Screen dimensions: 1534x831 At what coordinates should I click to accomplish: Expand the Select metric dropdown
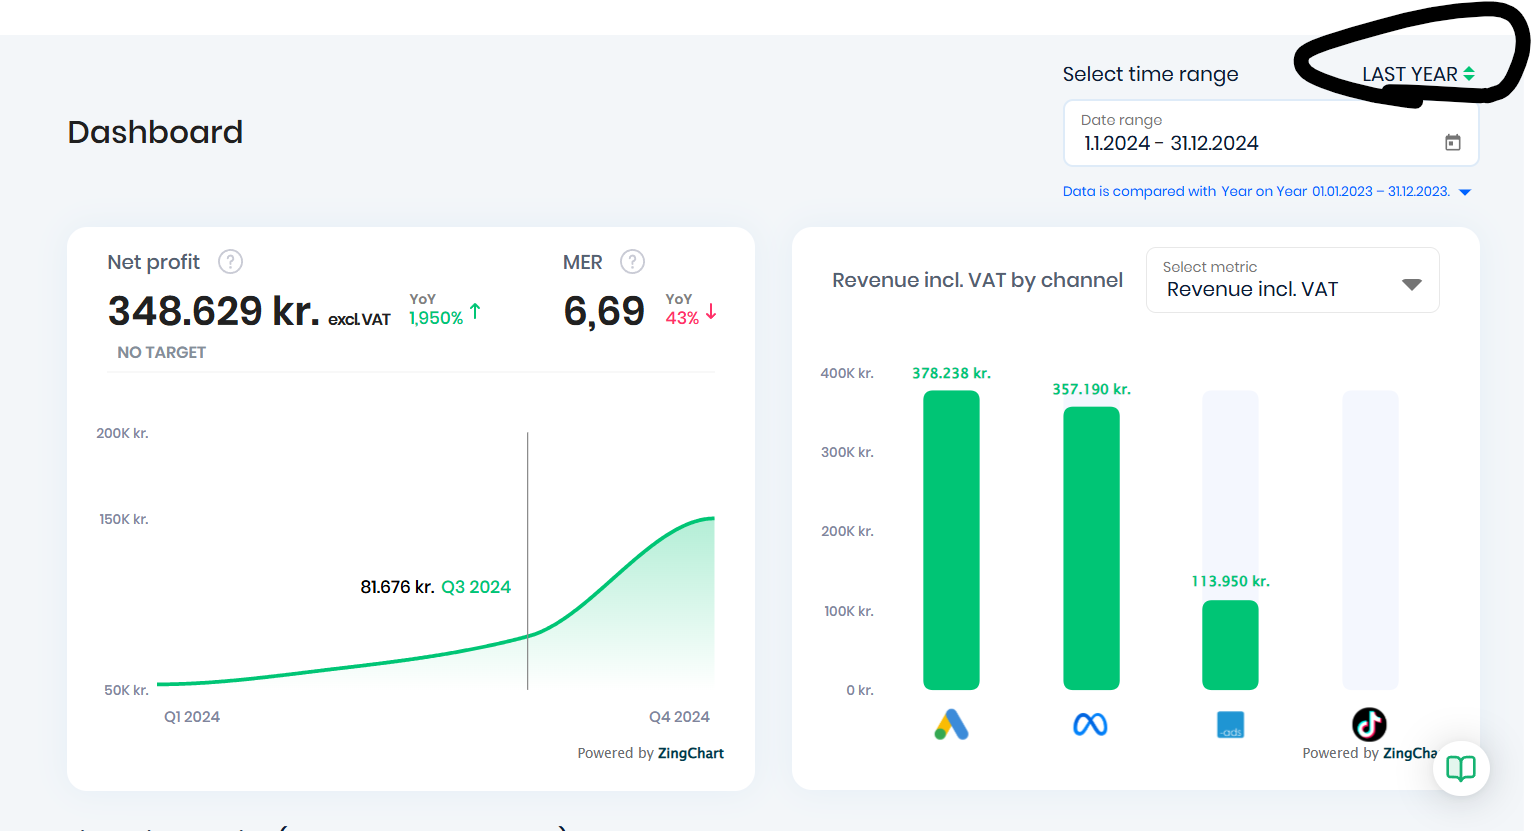pos(1411,285)
